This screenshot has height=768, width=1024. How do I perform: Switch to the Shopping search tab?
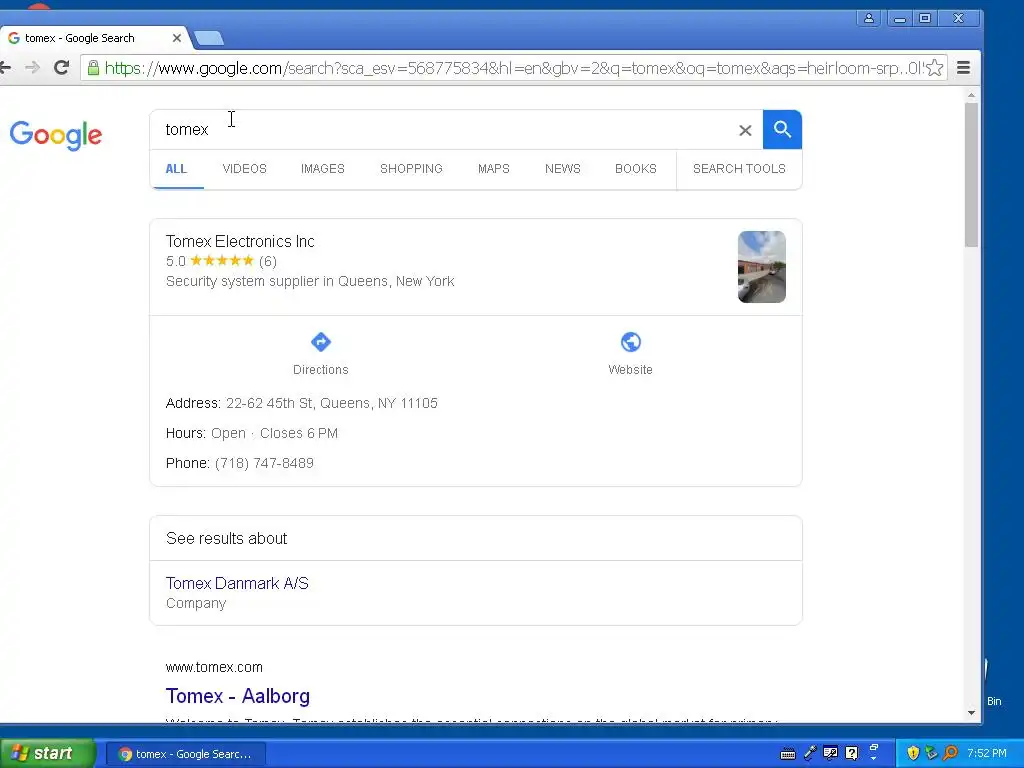click(x=411, y=168)
